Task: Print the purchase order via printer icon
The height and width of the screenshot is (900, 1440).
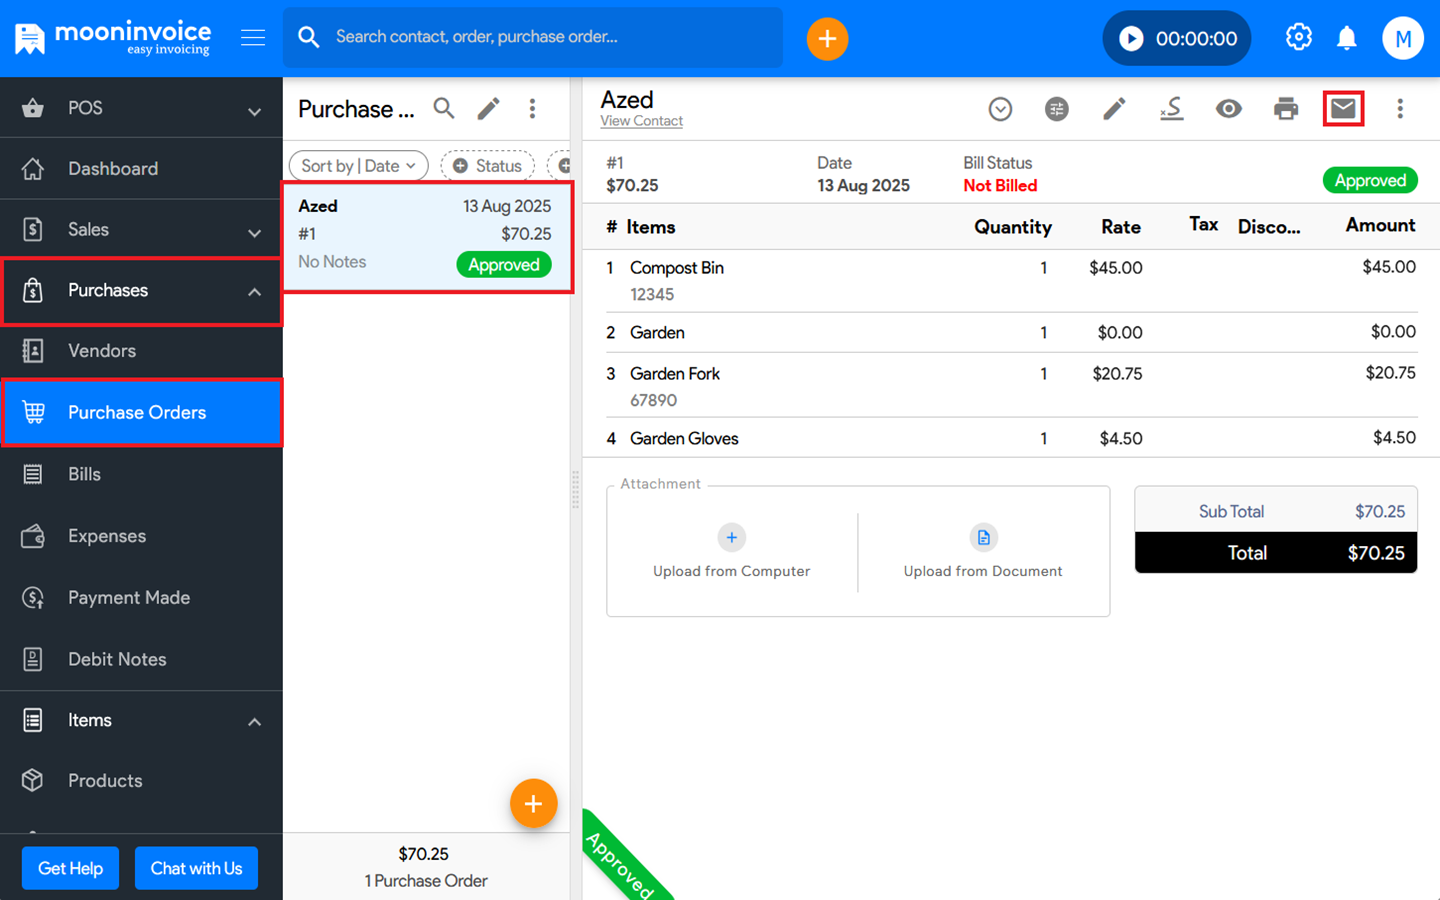Action: (x=1285, y=109)
